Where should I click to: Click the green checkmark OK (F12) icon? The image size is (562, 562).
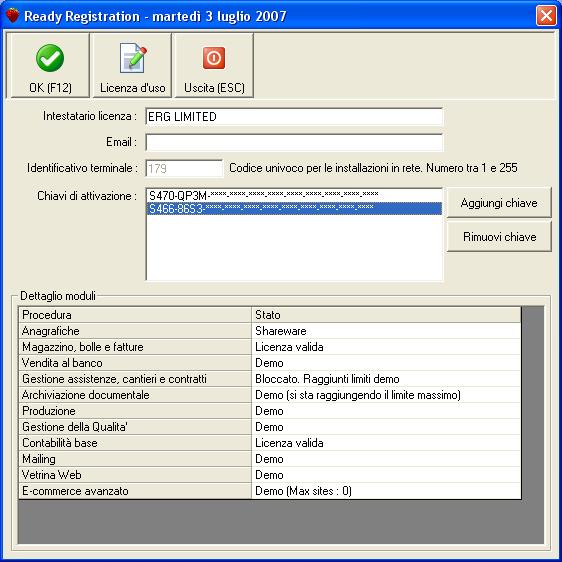click(50, 58)
